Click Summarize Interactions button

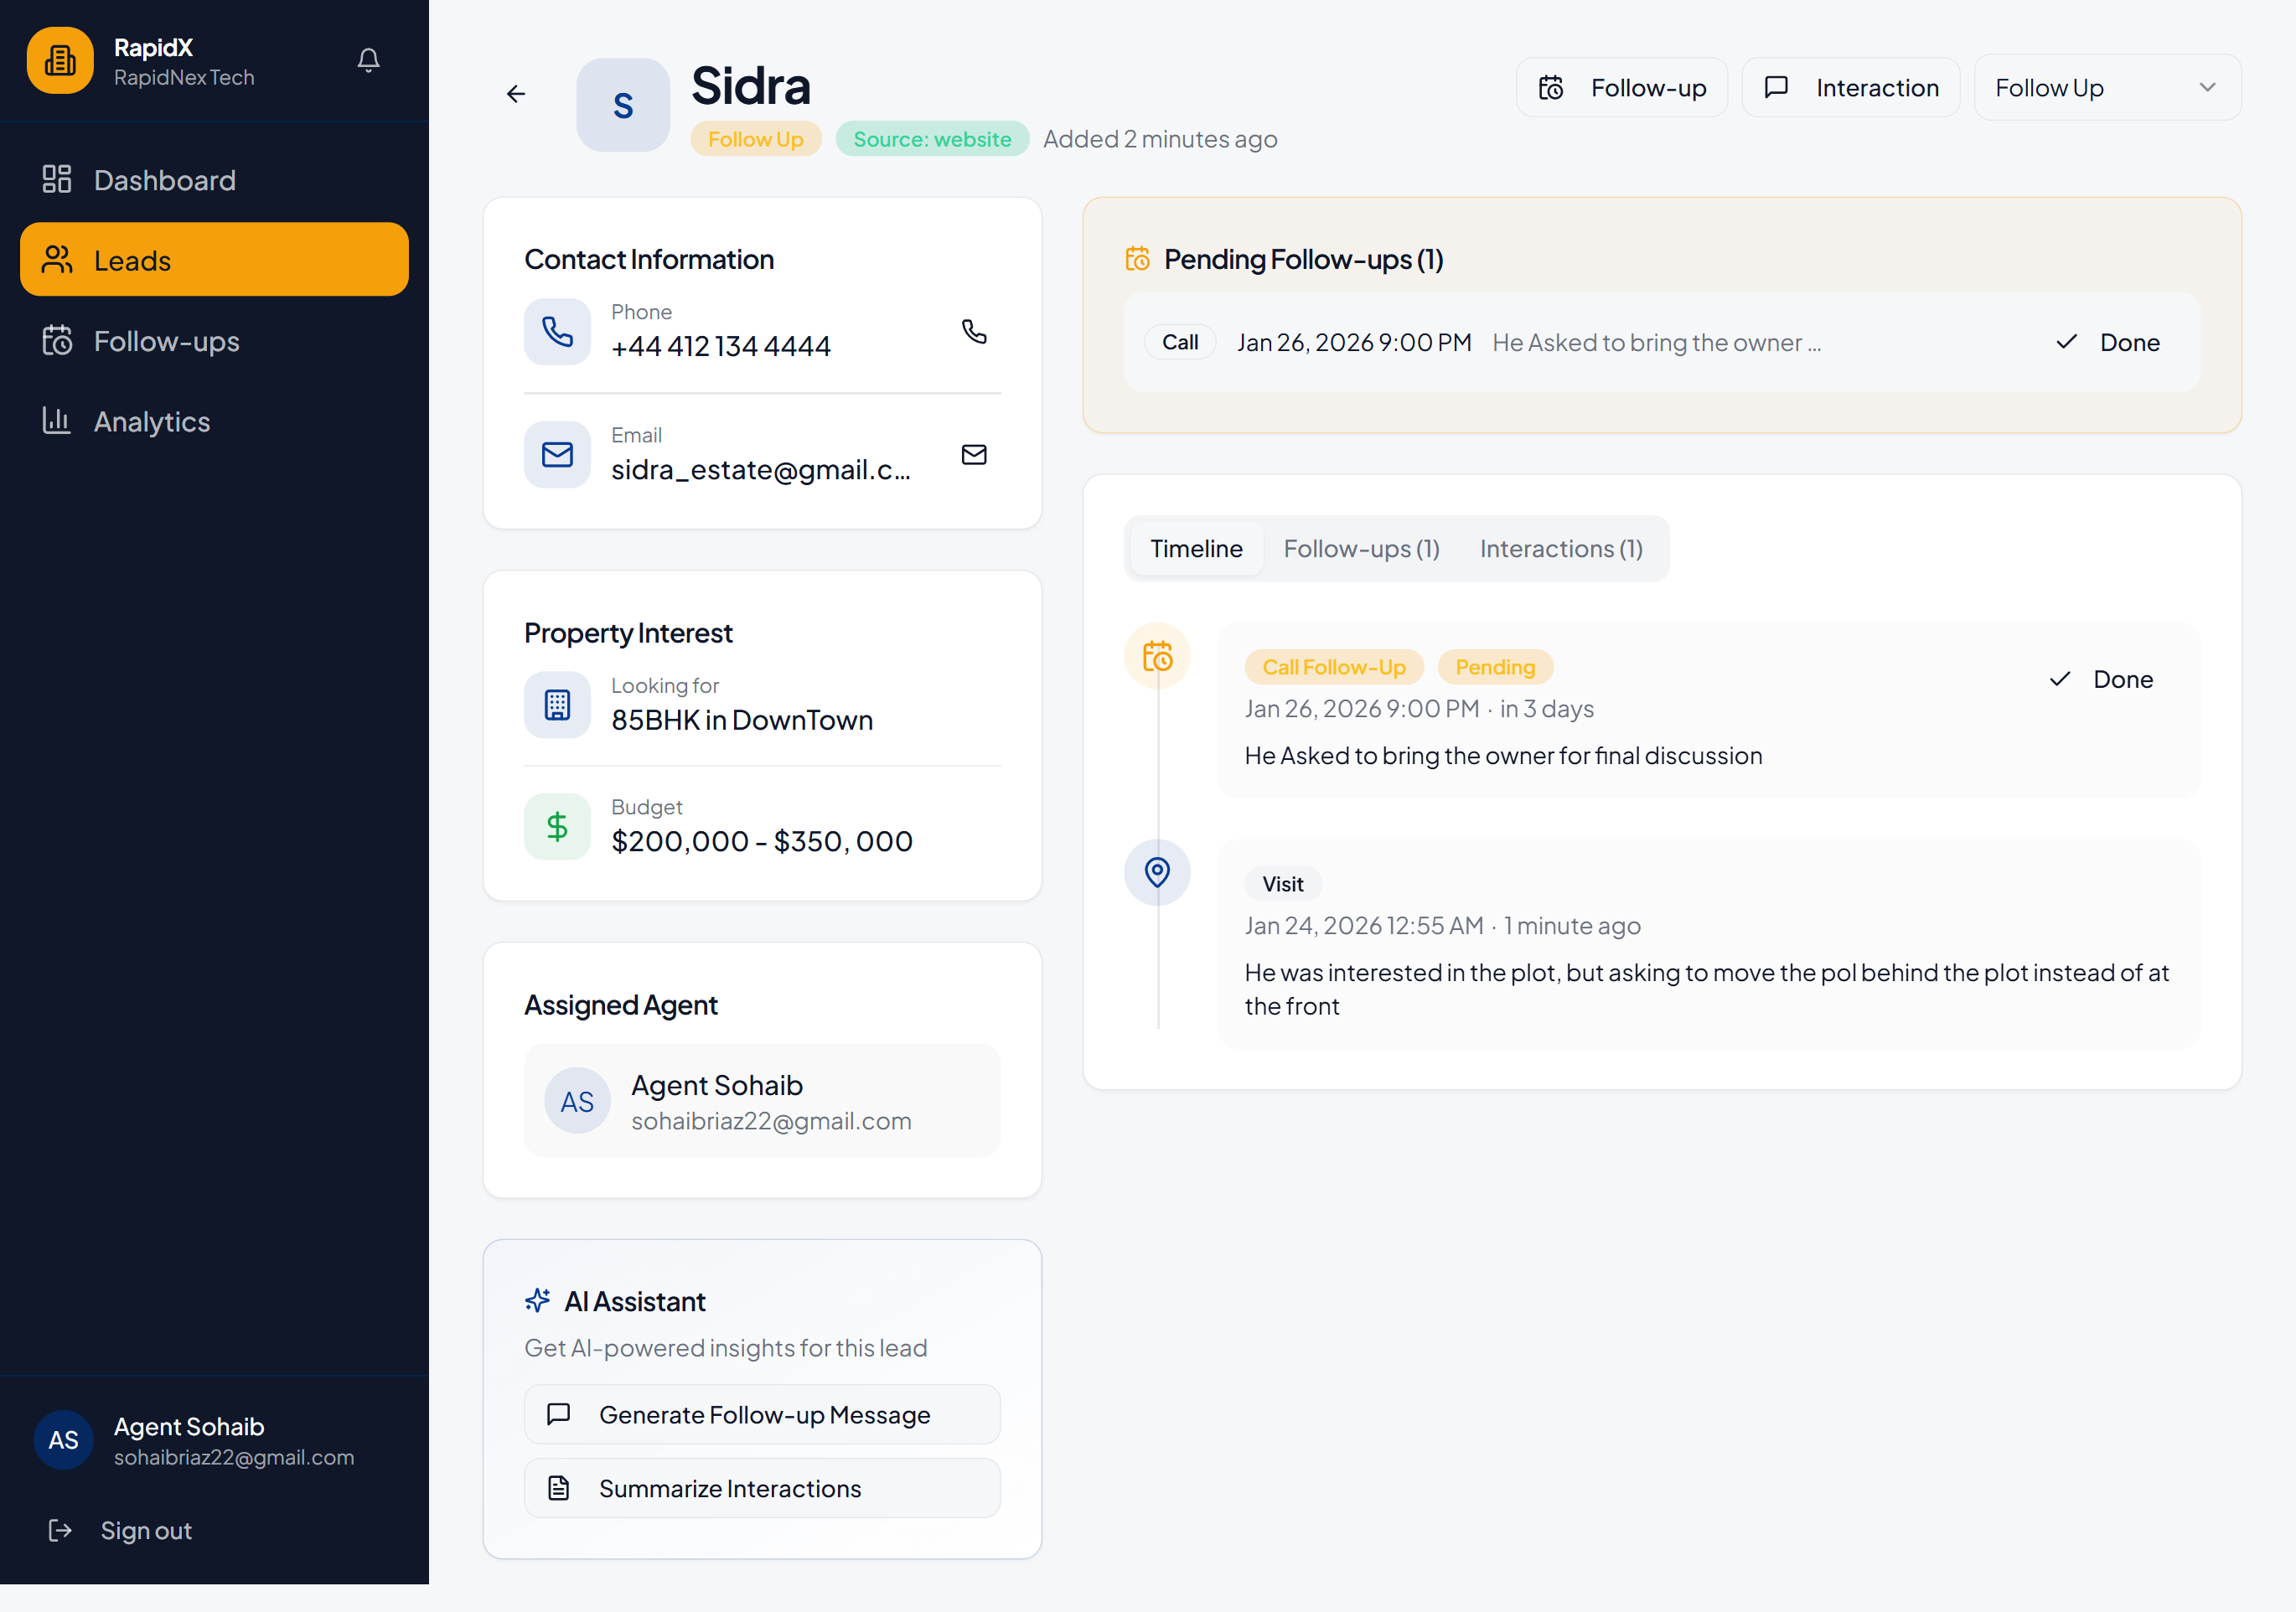(762, 1488)
